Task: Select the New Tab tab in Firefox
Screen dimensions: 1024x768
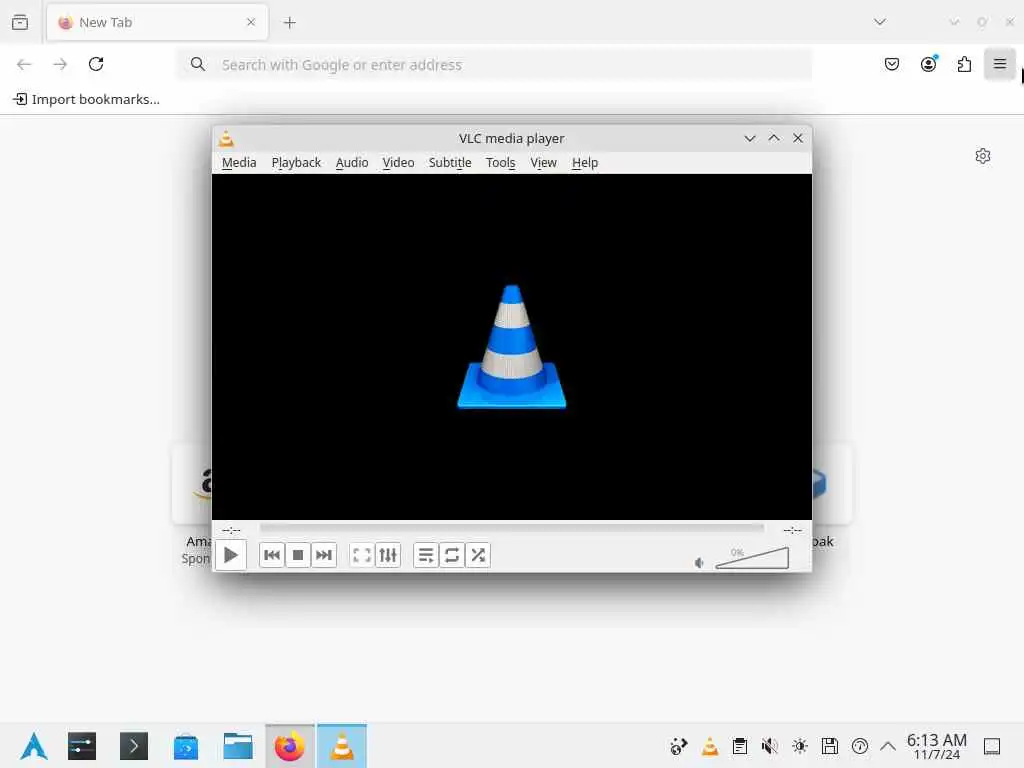Action: pyautogui.click(x=157, y=23)
